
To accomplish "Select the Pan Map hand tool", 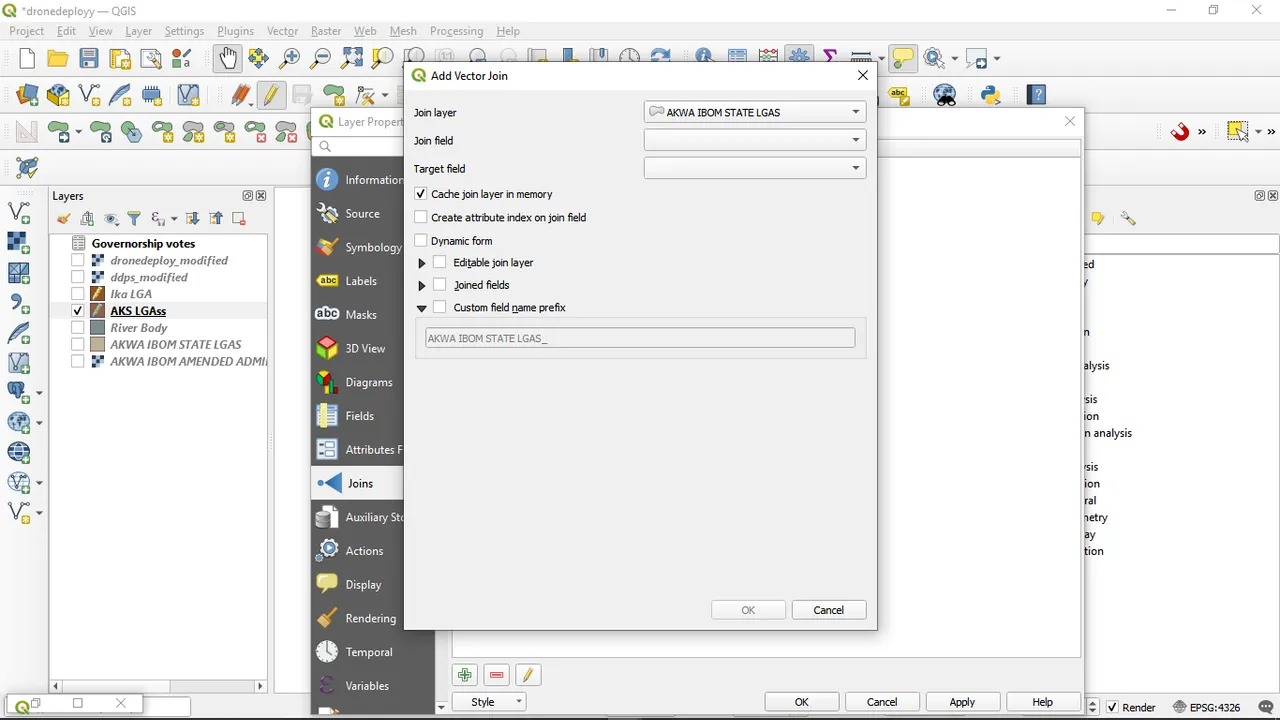I will click(228, 59).
